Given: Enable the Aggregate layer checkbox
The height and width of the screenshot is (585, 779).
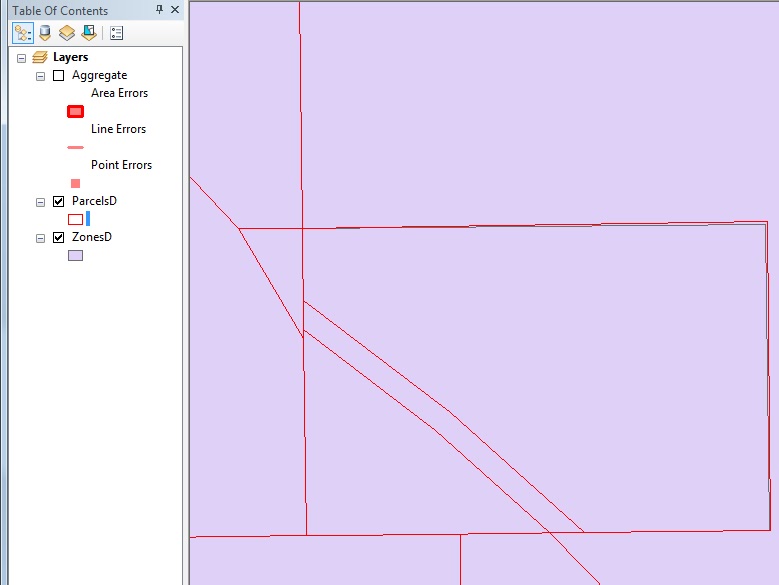Looking at the screenshot, I should [x=59, y=75].
